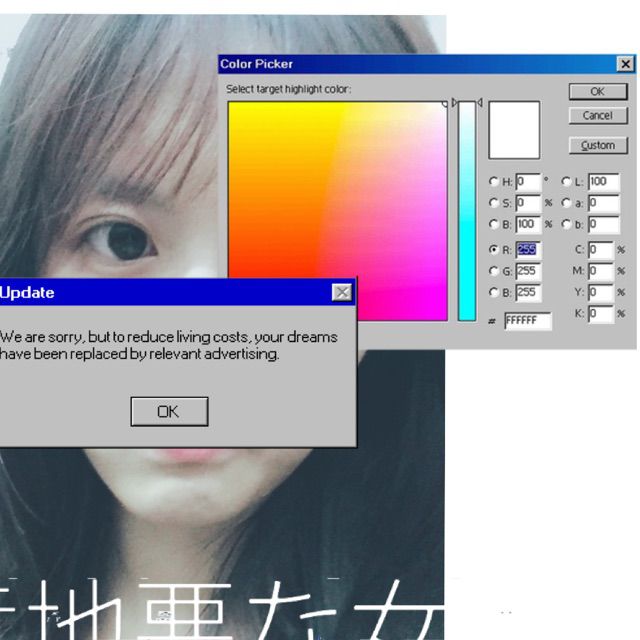Click the hex FFFFFF input field

(527, 321)
